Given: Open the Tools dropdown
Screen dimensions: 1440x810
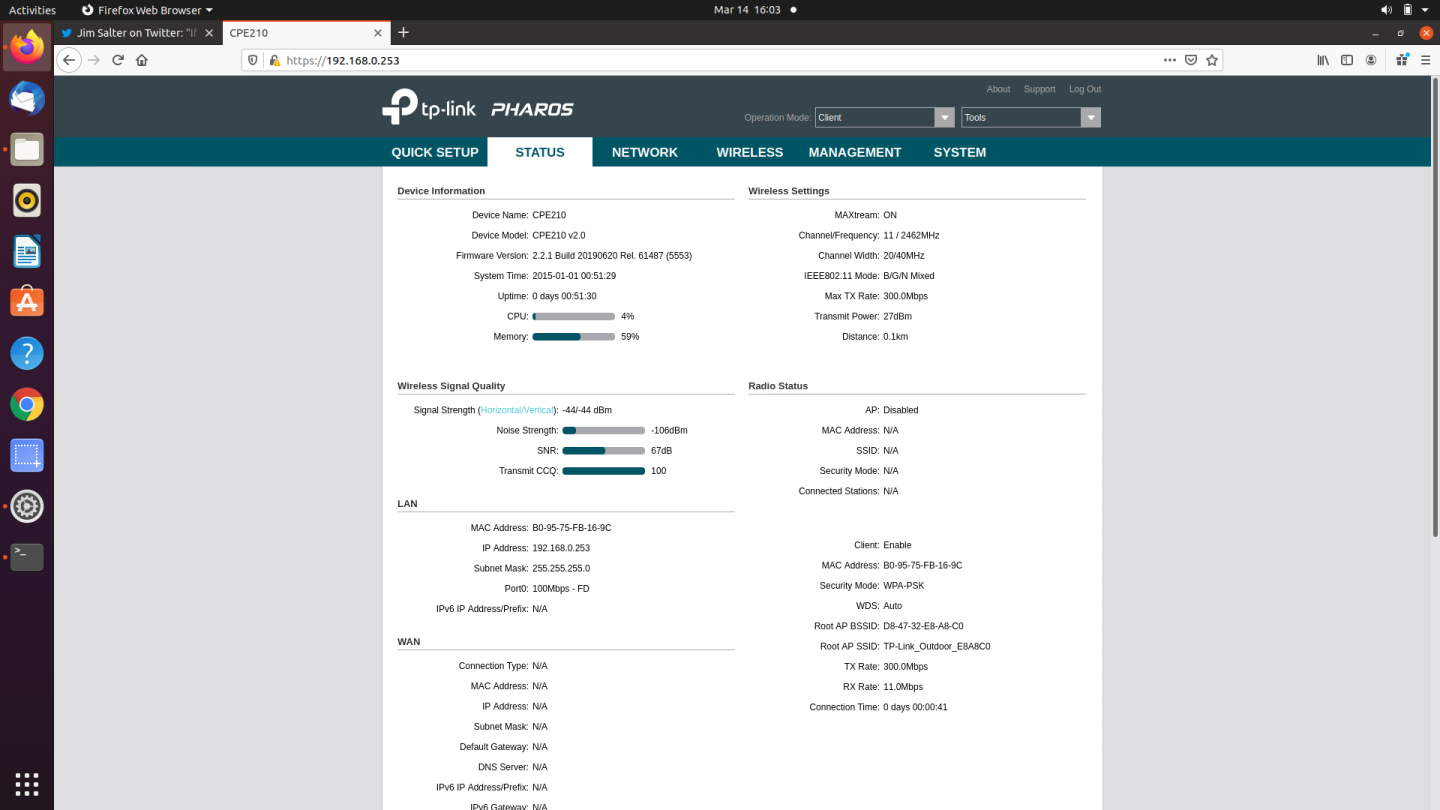Looking at the screenshot, I should click(1091, 118).
